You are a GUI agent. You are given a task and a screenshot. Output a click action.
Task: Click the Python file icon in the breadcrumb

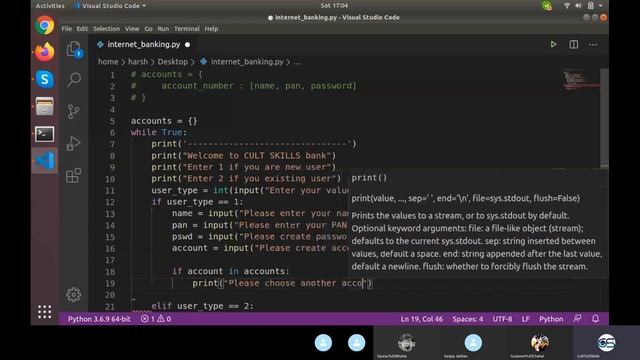pyautogui.click(x=204, y=62)
